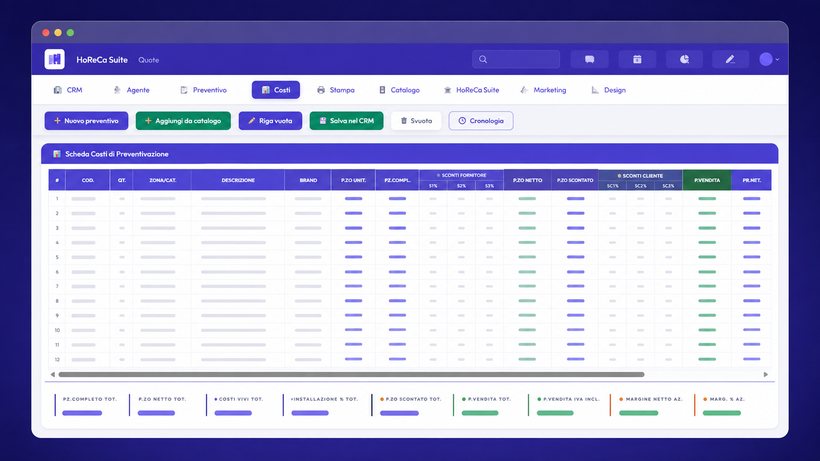Click the PZ.COMPLETO TOT. summary

tap(87, 405)
